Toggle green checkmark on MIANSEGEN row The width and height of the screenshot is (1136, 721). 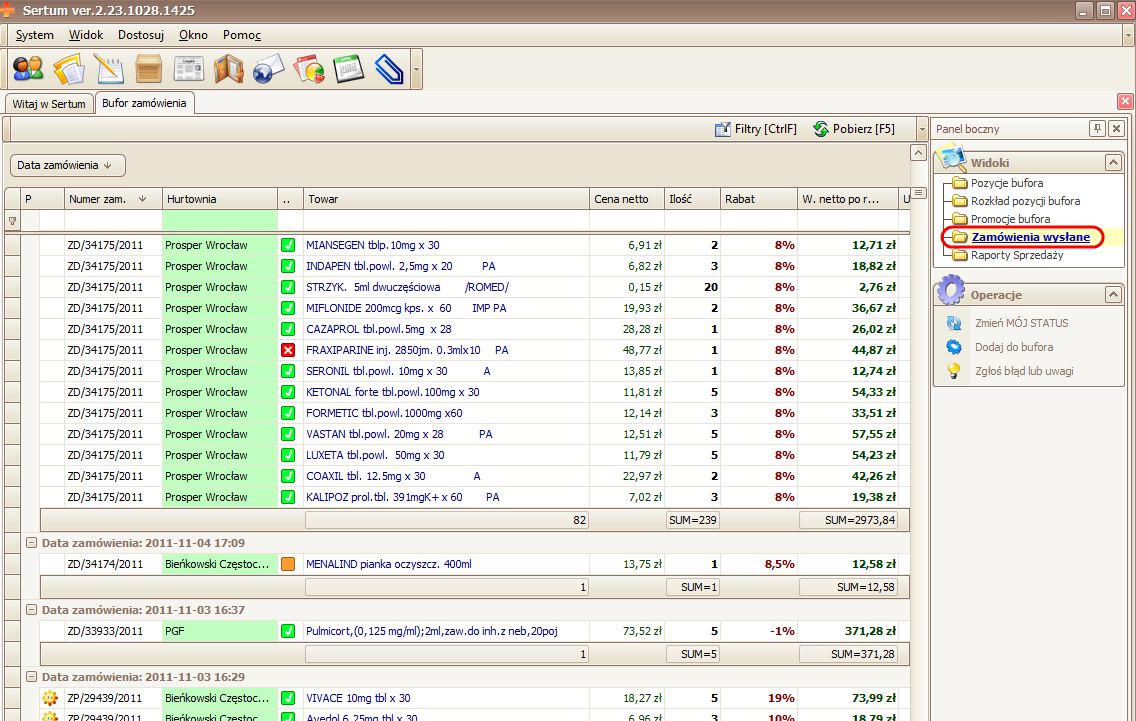(288, 245)
